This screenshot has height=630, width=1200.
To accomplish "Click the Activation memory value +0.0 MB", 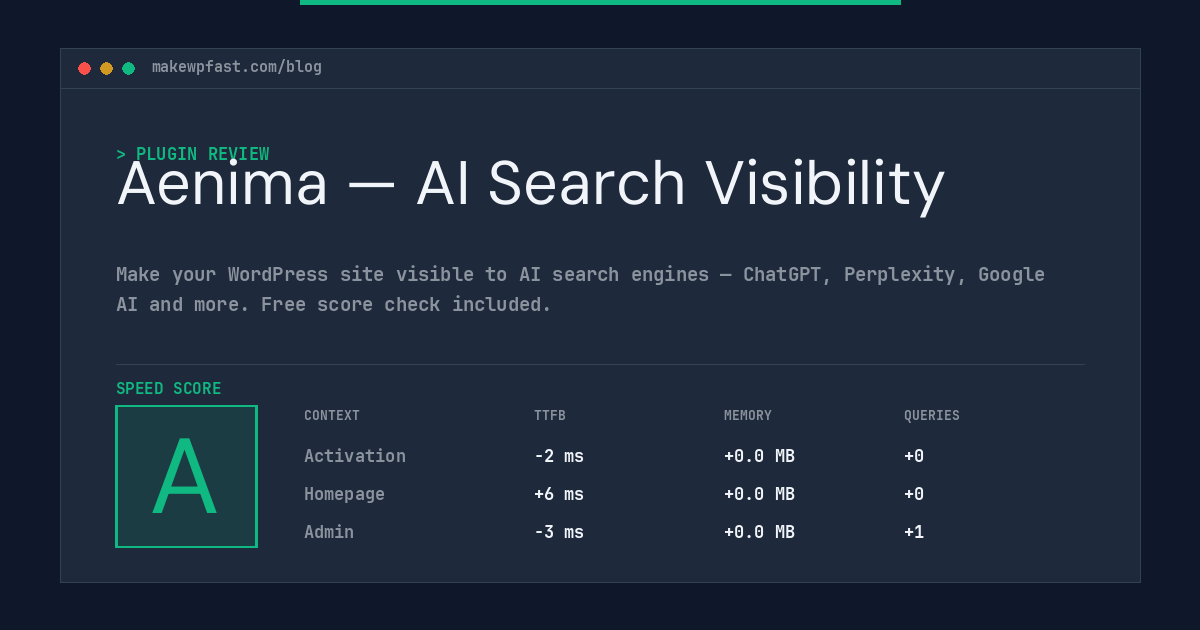I will coord(759,456).
